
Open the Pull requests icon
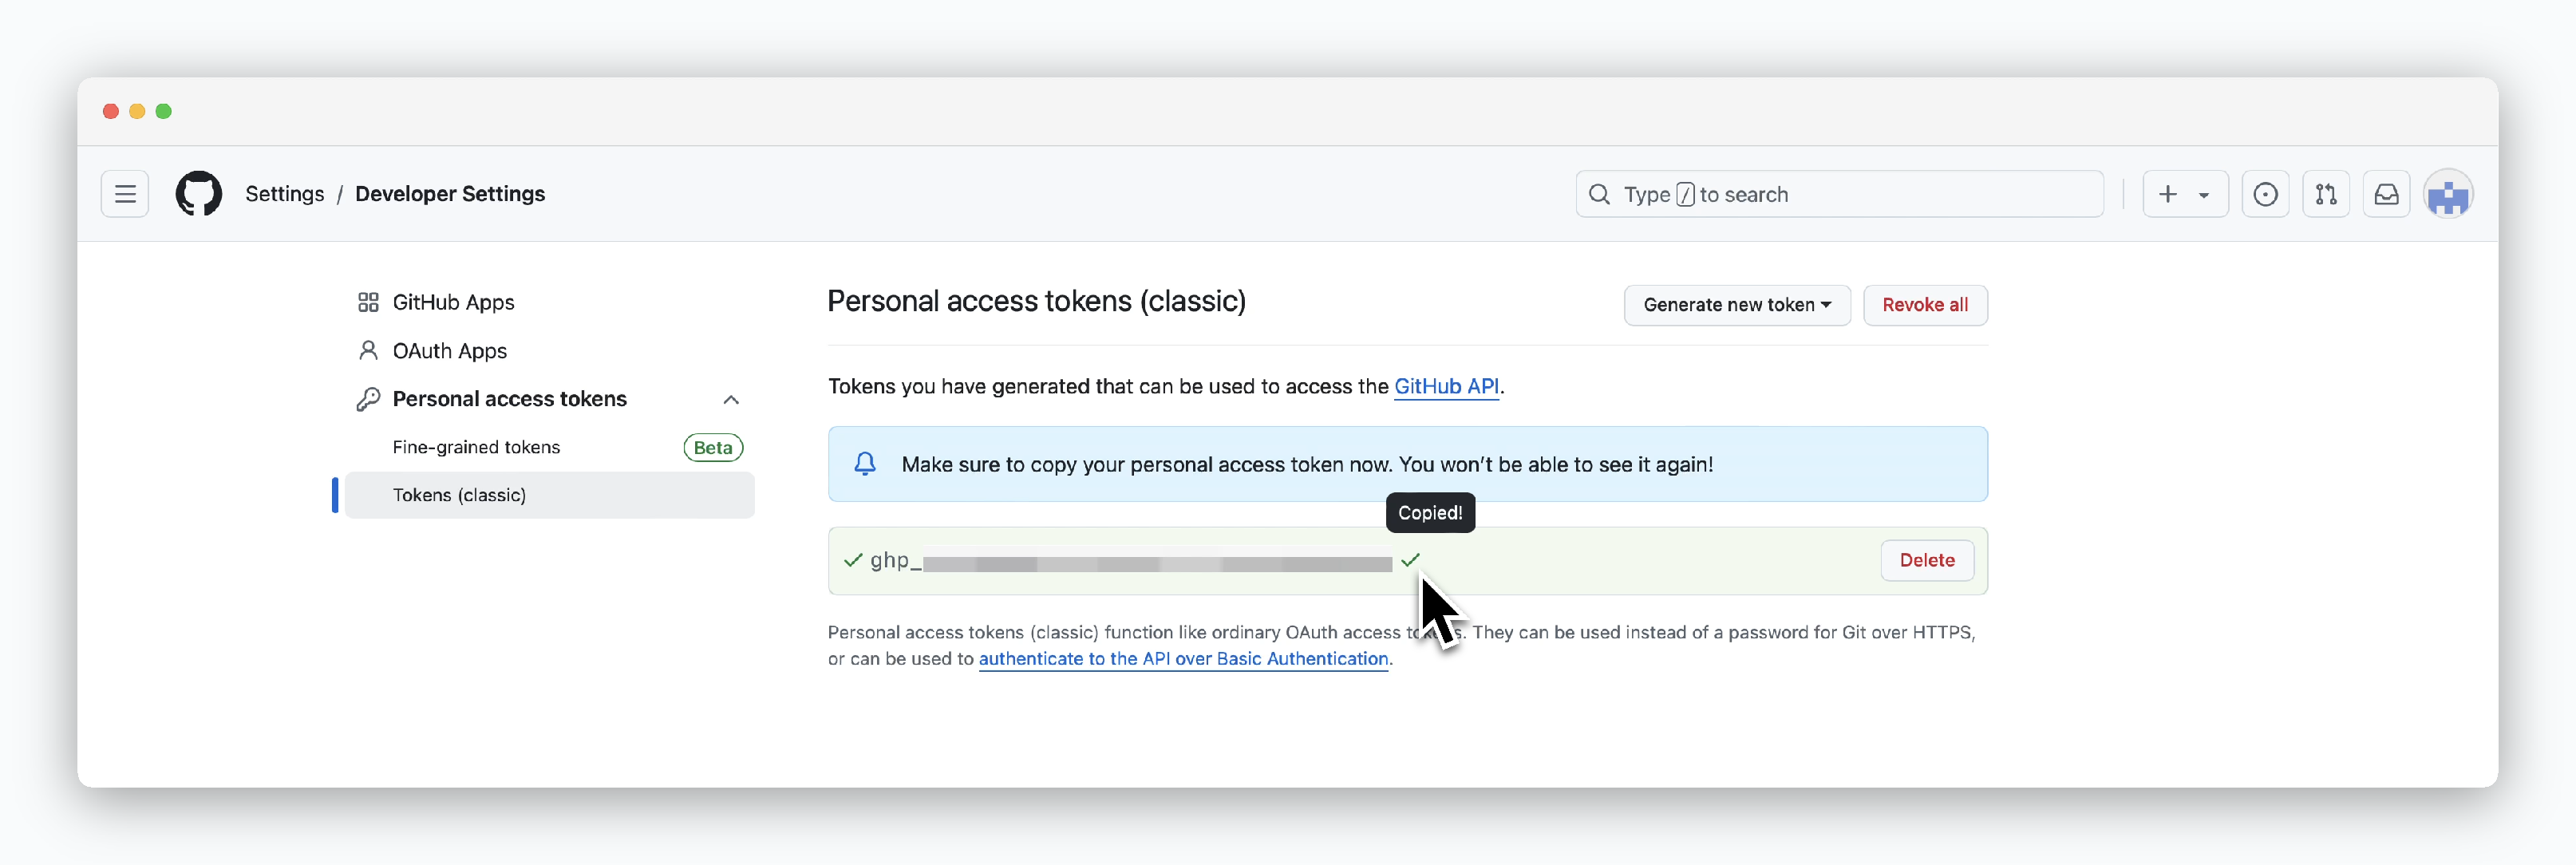click(x=2326, y=194)
